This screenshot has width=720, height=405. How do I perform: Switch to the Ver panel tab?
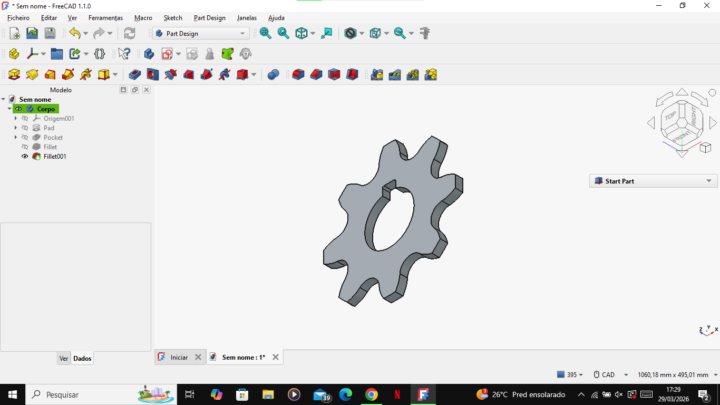click(63, 358)
